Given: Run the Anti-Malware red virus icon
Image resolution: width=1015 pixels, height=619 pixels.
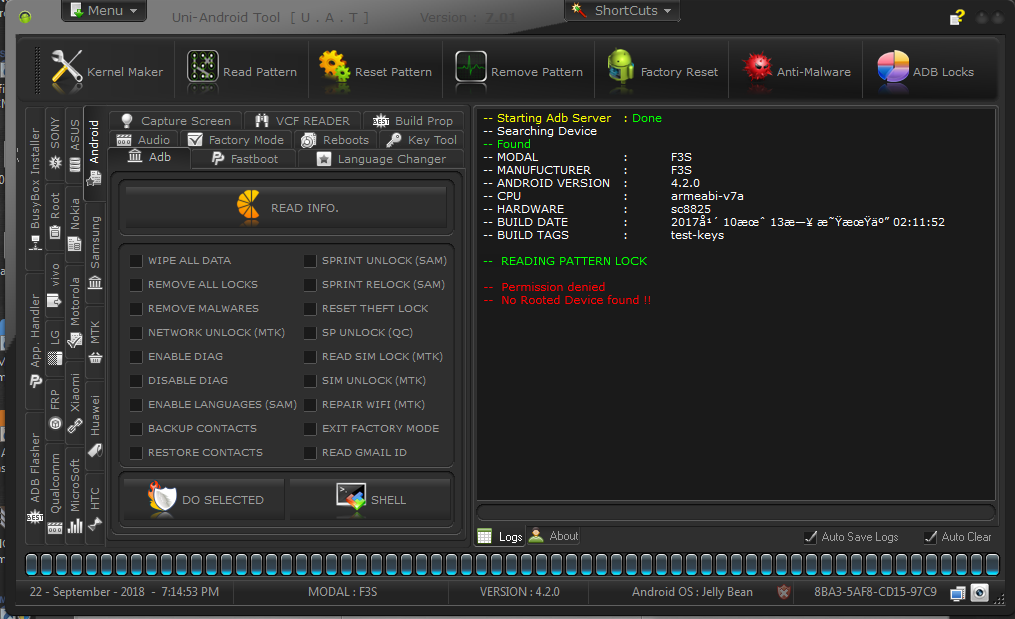Looking at the screenshot, I should click(x=757, y=68).
